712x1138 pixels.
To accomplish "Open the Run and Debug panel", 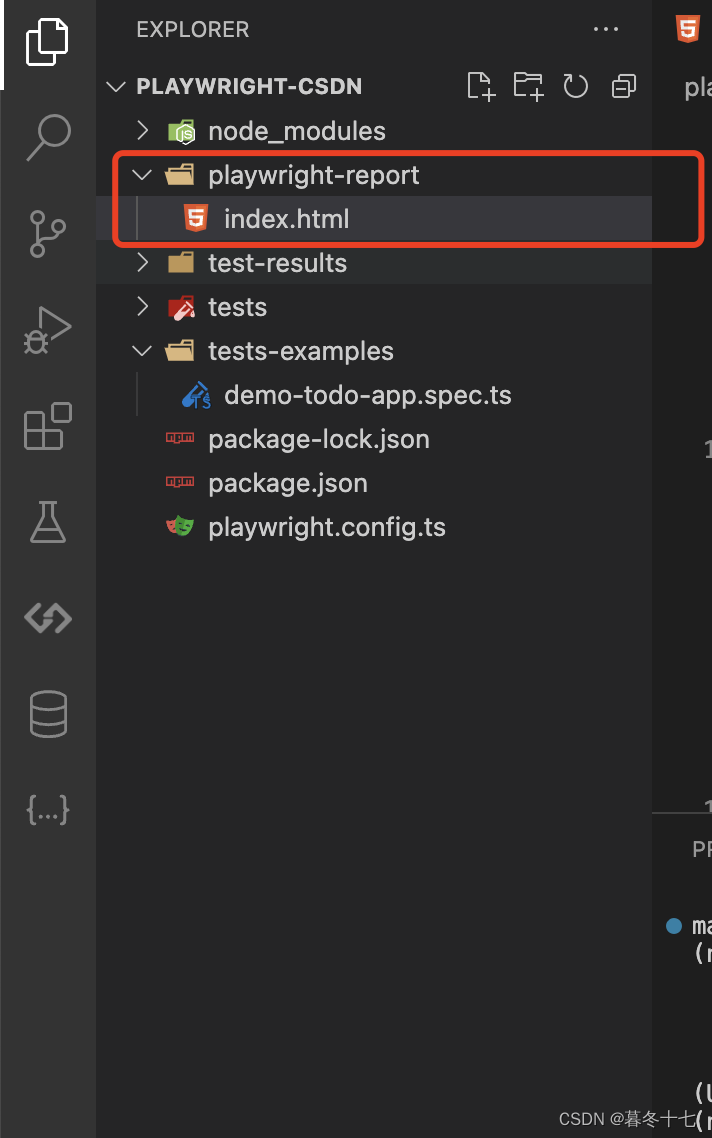I will pyautogui.click(x=47, y=327).
